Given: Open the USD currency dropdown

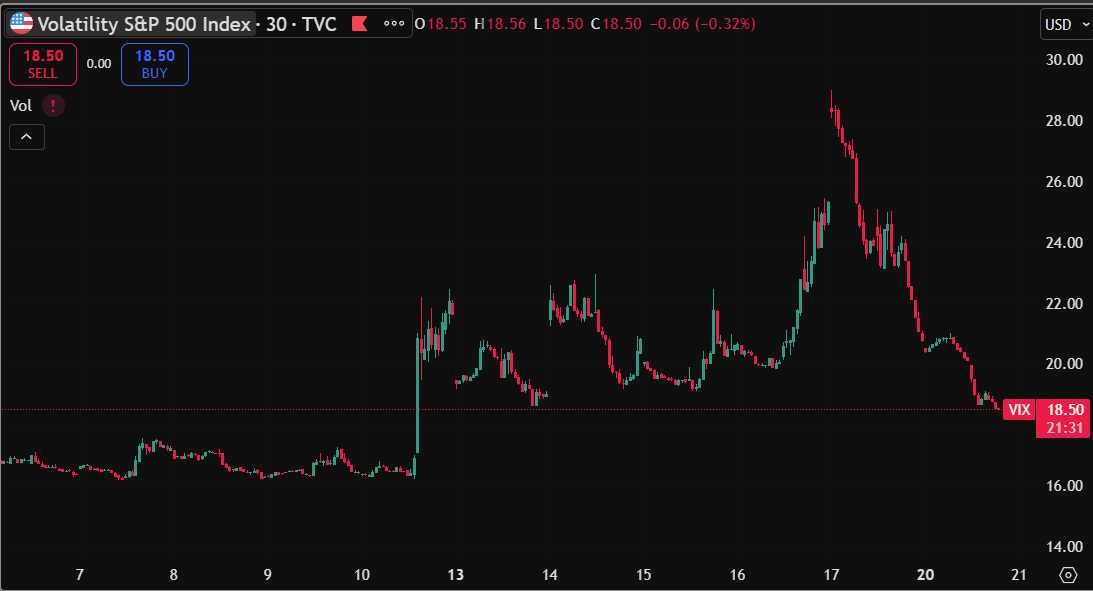Looking at the screenshot, I should [1066, 24].
